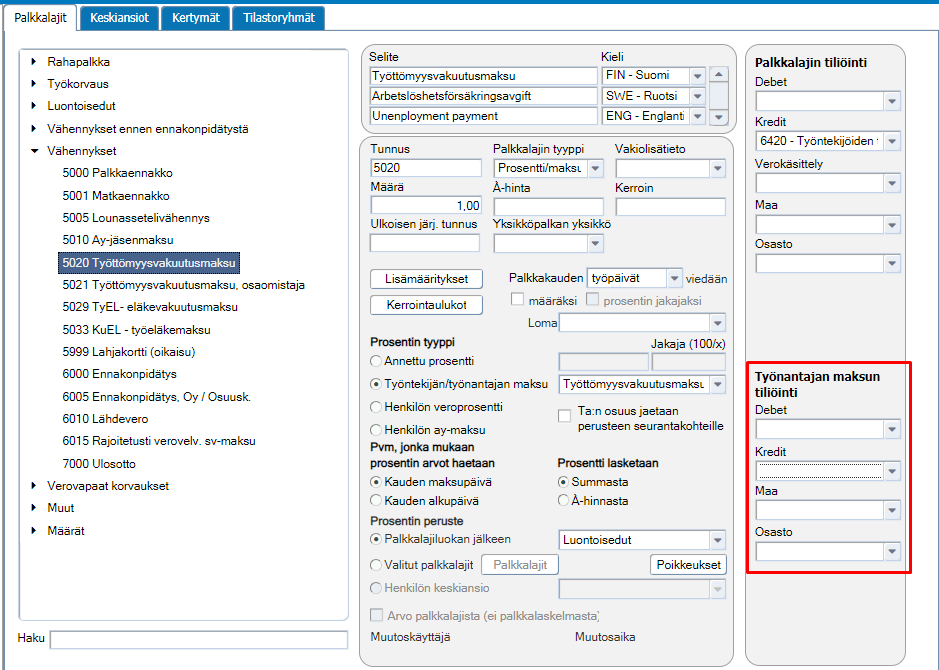
Task: Open the Loma dropdown
Action: pyautogui.click(x=717, y=323)
